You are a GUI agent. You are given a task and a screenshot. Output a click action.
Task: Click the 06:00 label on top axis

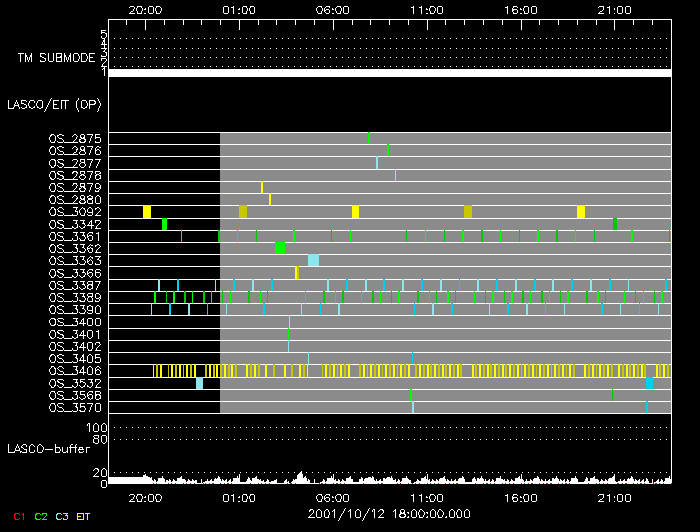332,9
